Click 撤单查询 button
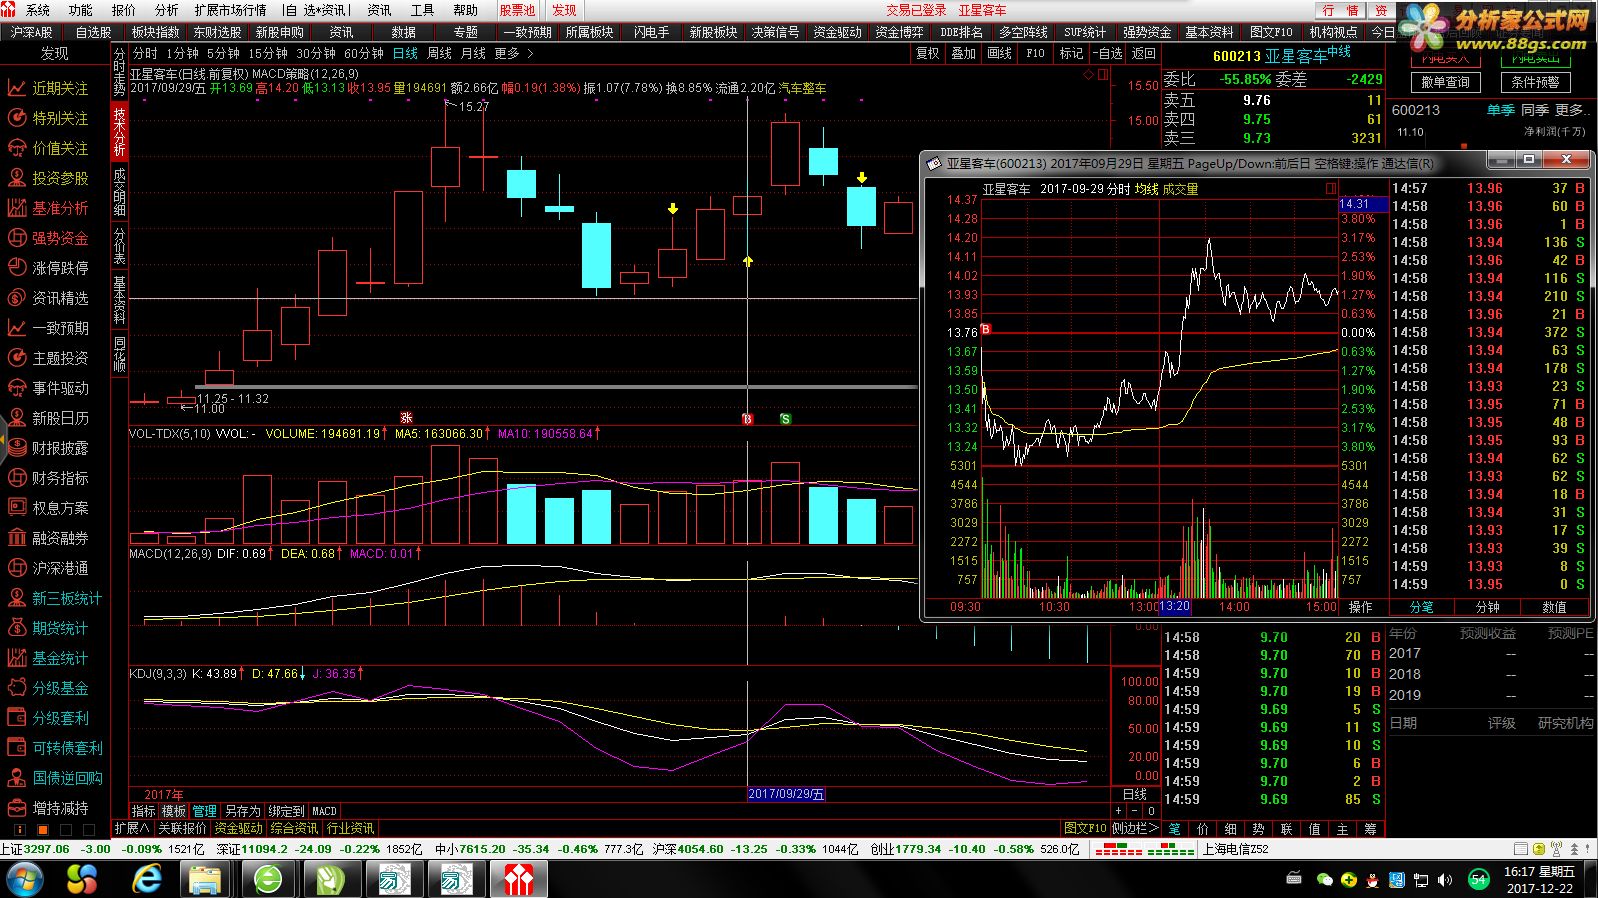Viewport: 1598px width, 898px height. 1446,82
